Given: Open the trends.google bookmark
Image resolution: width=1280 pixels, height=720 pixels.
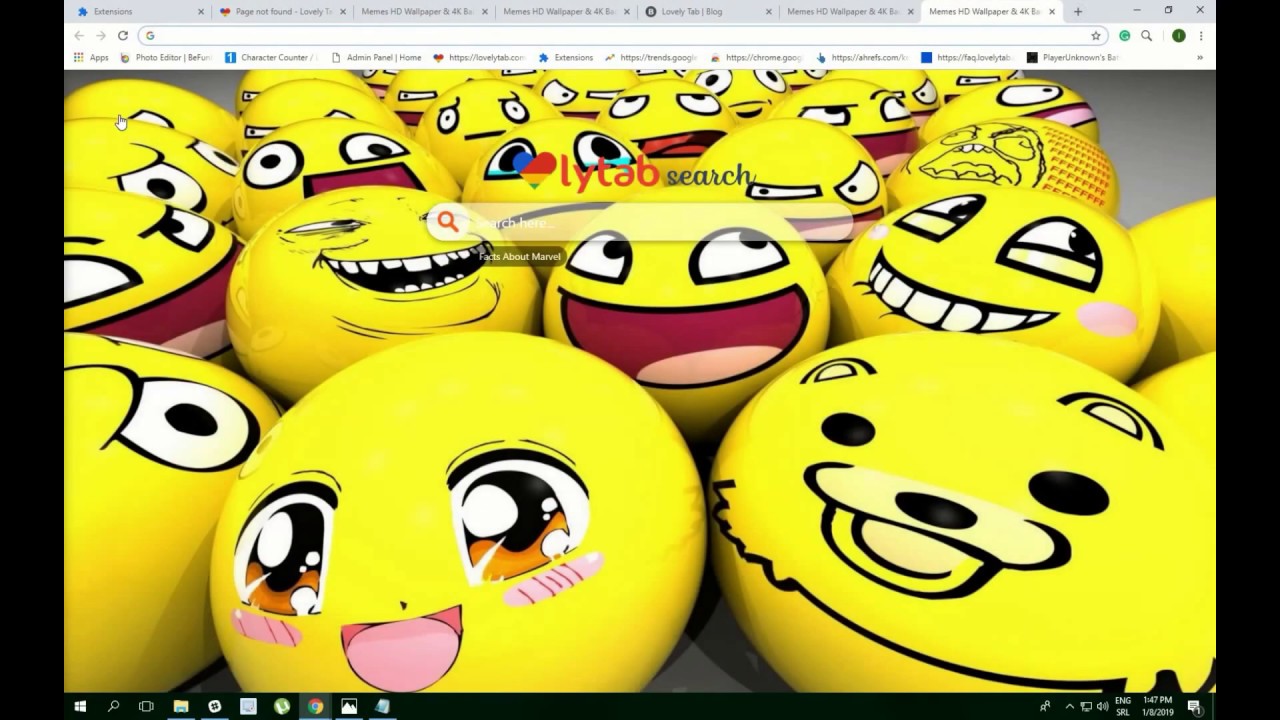Looking at the screenshot, I should coord(651,57).
